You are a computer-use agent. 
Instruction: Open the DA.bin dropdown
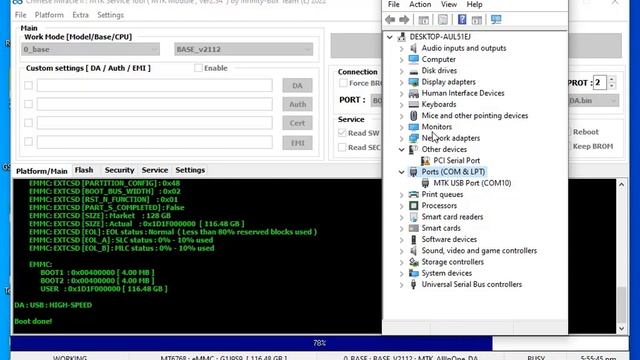pos(593,100)
